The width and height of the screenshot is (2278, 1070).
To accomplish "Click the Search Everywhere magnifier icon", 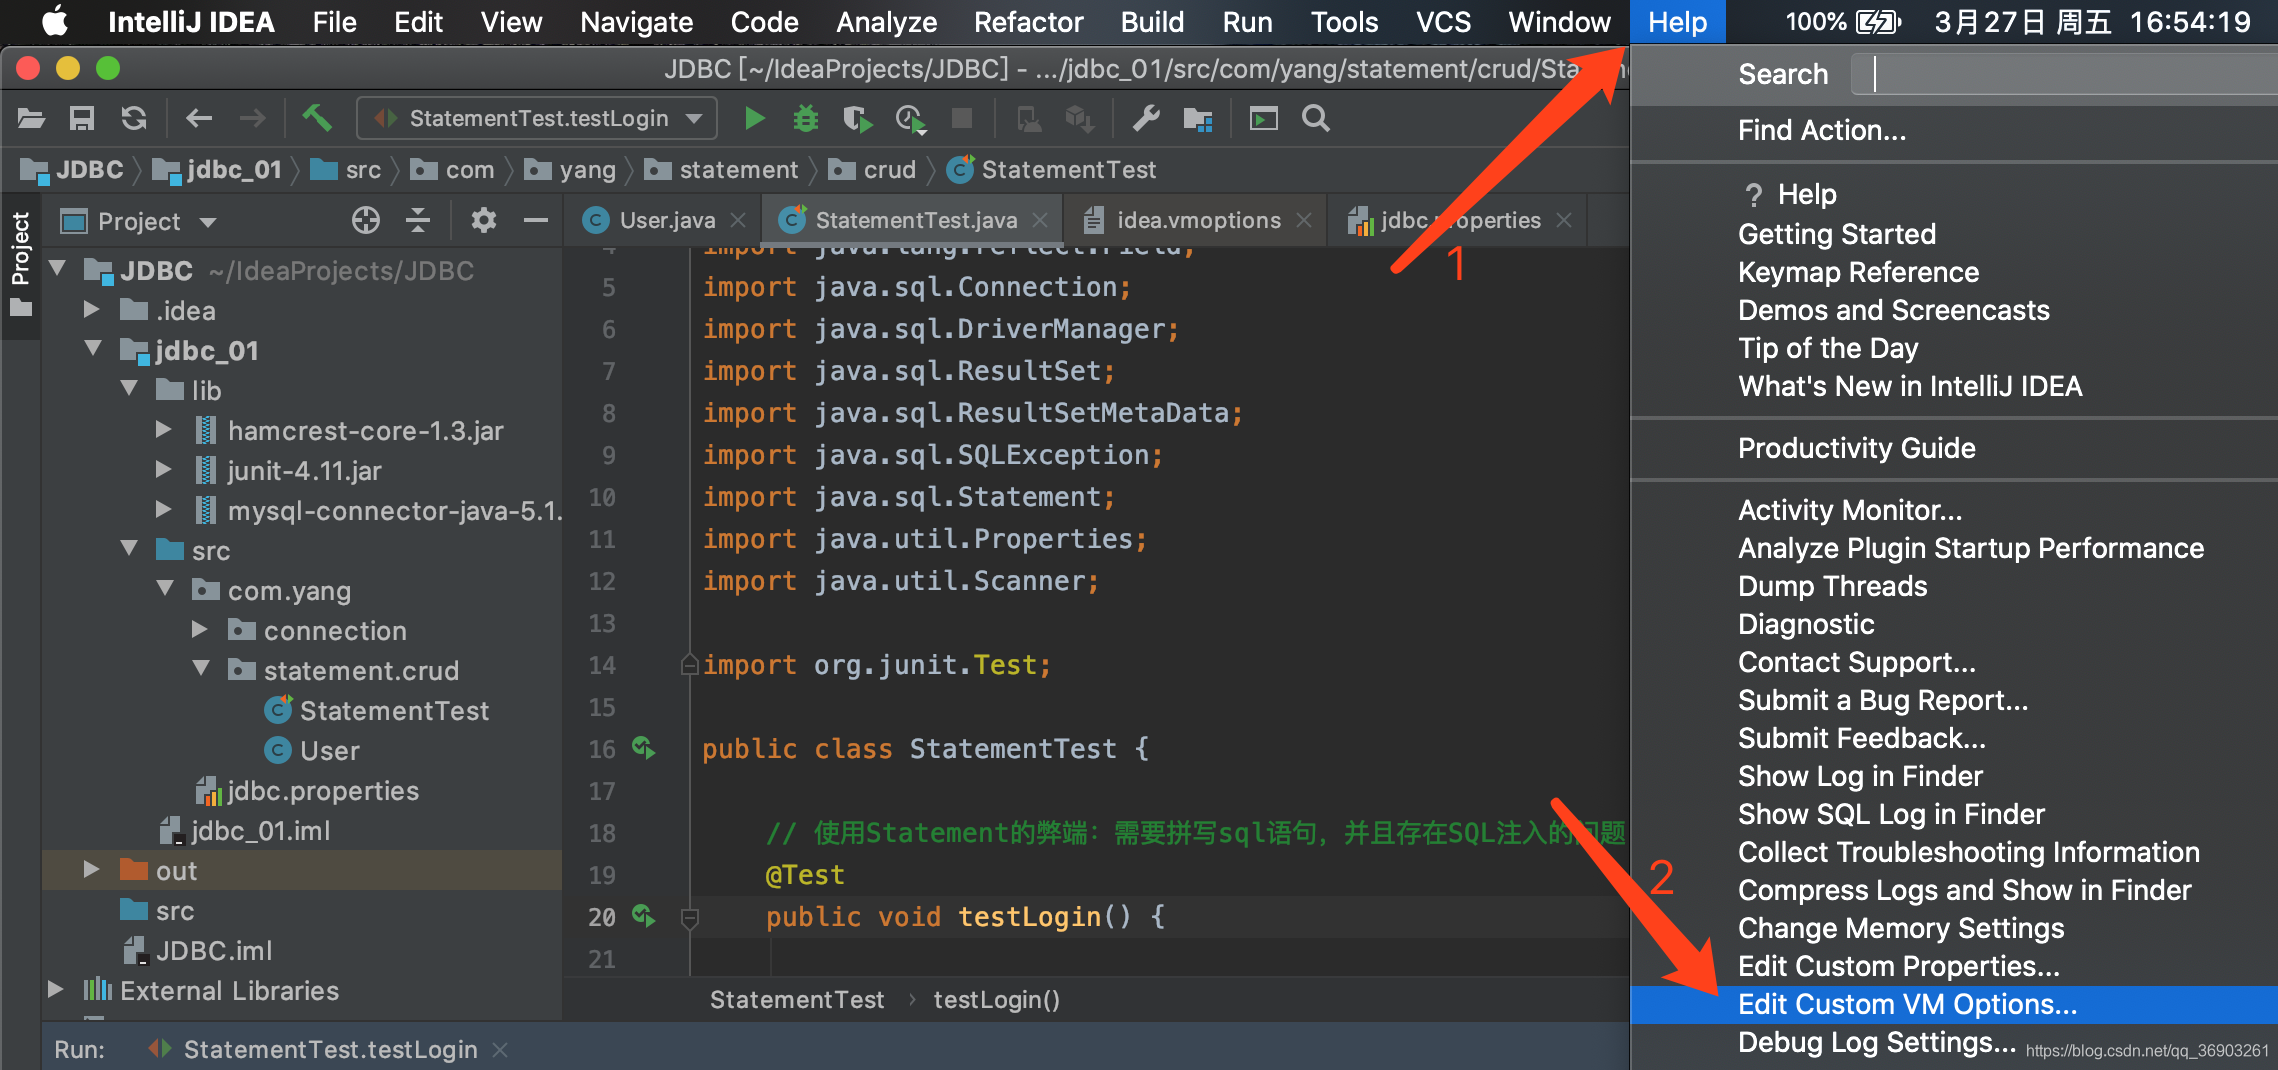I will coord(1316,119).
